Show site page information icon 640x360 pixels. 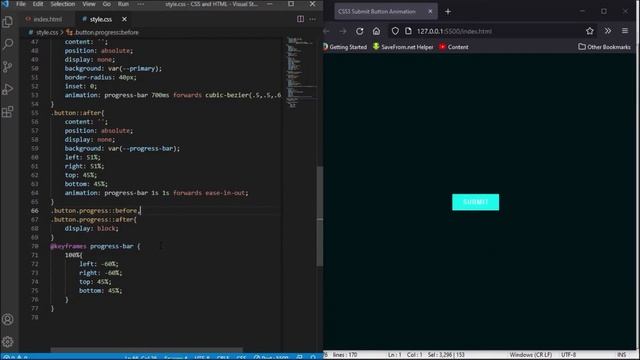tap(408, 31)
